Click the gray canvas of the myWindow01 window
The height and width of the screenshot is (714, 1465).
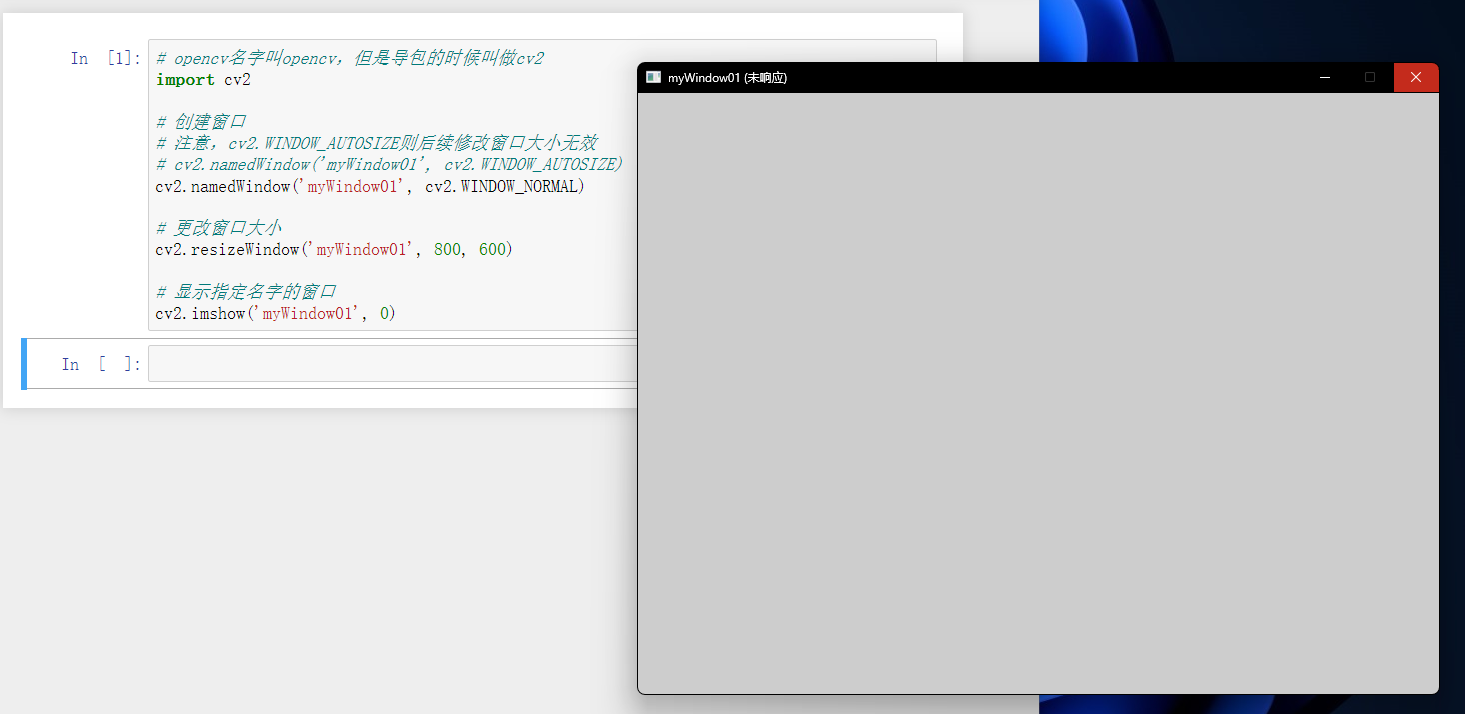point(1038,393)
